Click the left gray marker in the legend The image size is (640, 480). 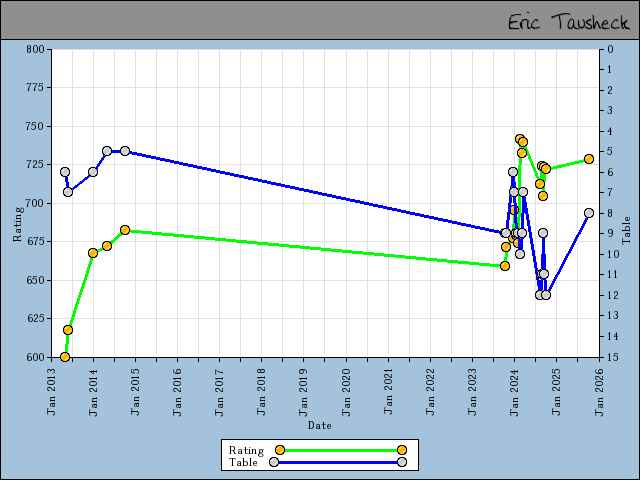coord(273,462)
